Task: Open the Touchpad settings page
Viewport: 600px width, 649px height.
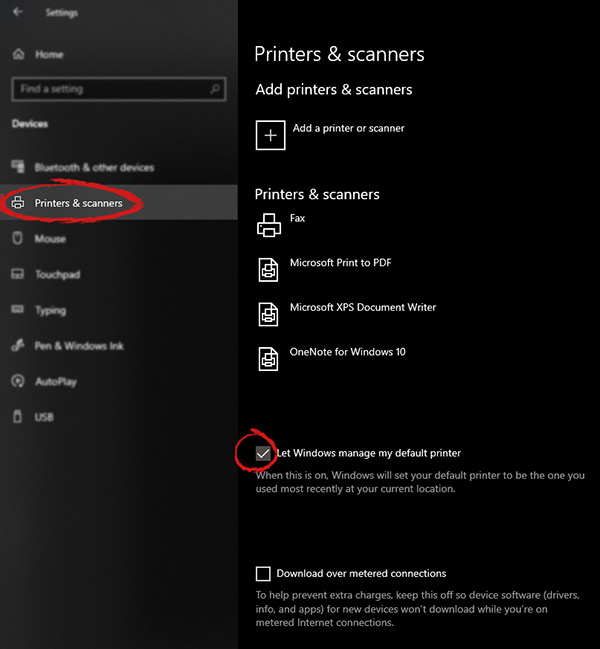Action: coord(58,274)
